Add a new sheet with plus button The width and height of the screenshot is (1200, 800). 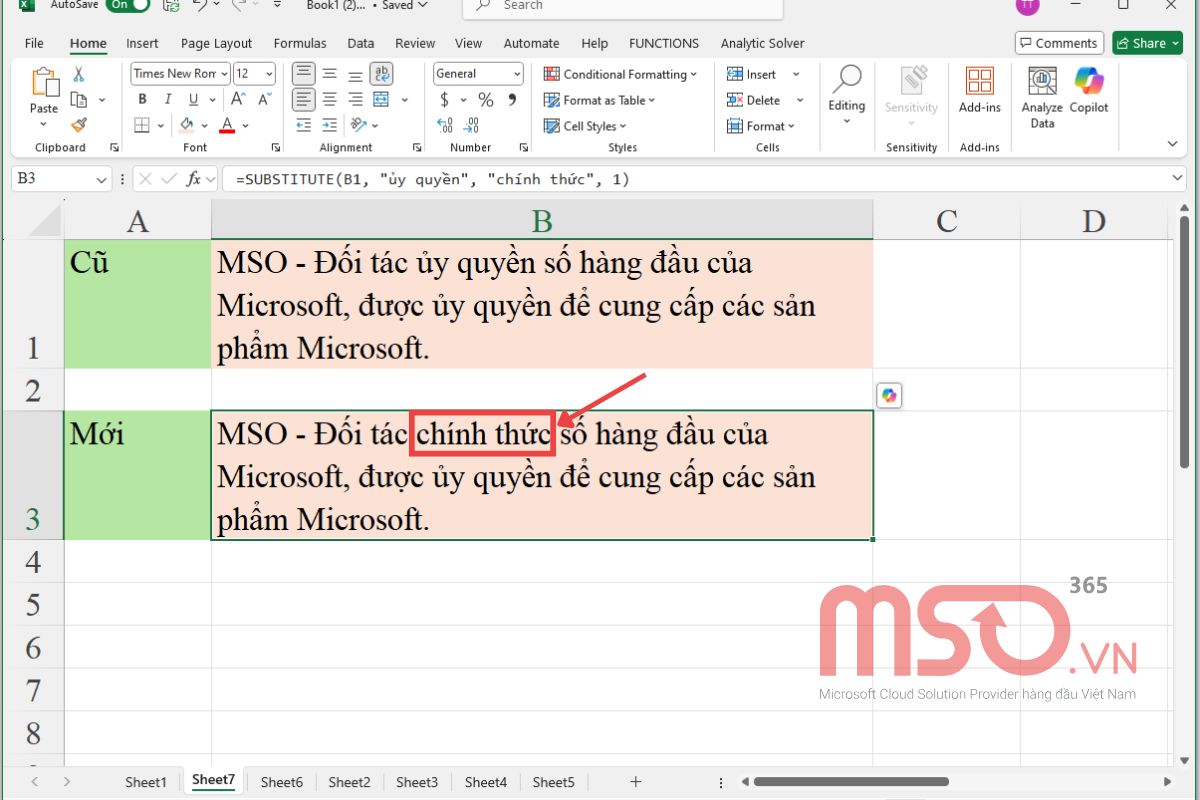[635, 782]
